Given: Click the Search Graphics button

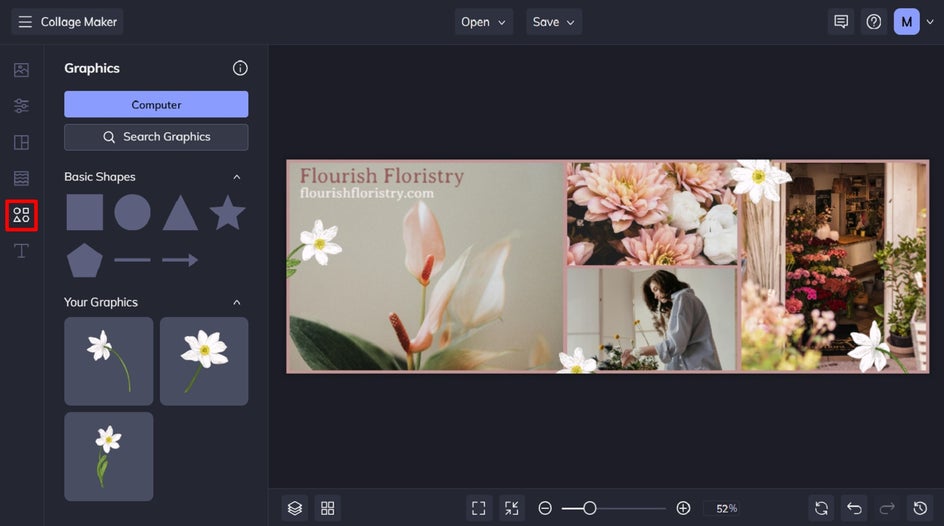Looking at the screenshot, I should point(156,137).
